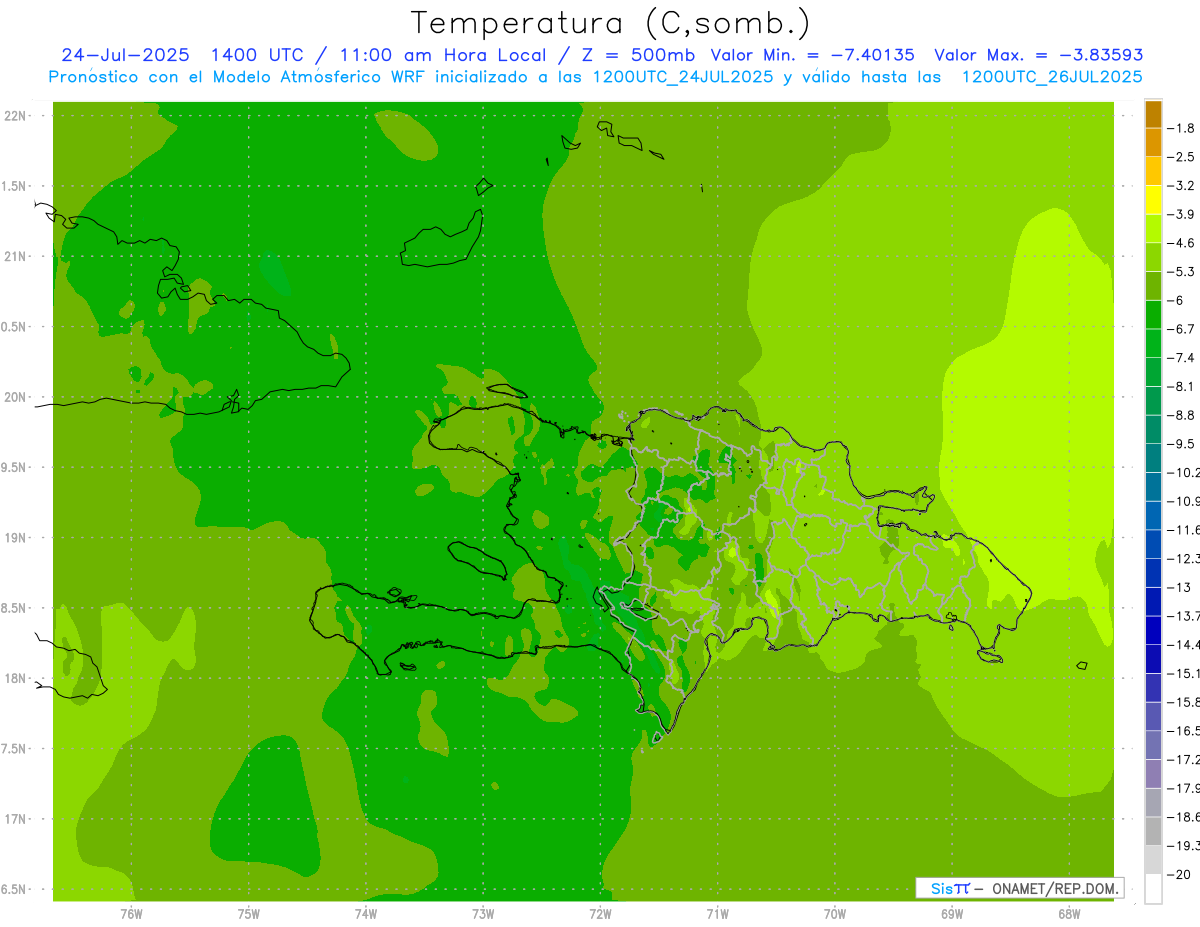
Task: Click the '1200UTC_26JUL2025' valid-until text
Action: [x=1052, y=77]
